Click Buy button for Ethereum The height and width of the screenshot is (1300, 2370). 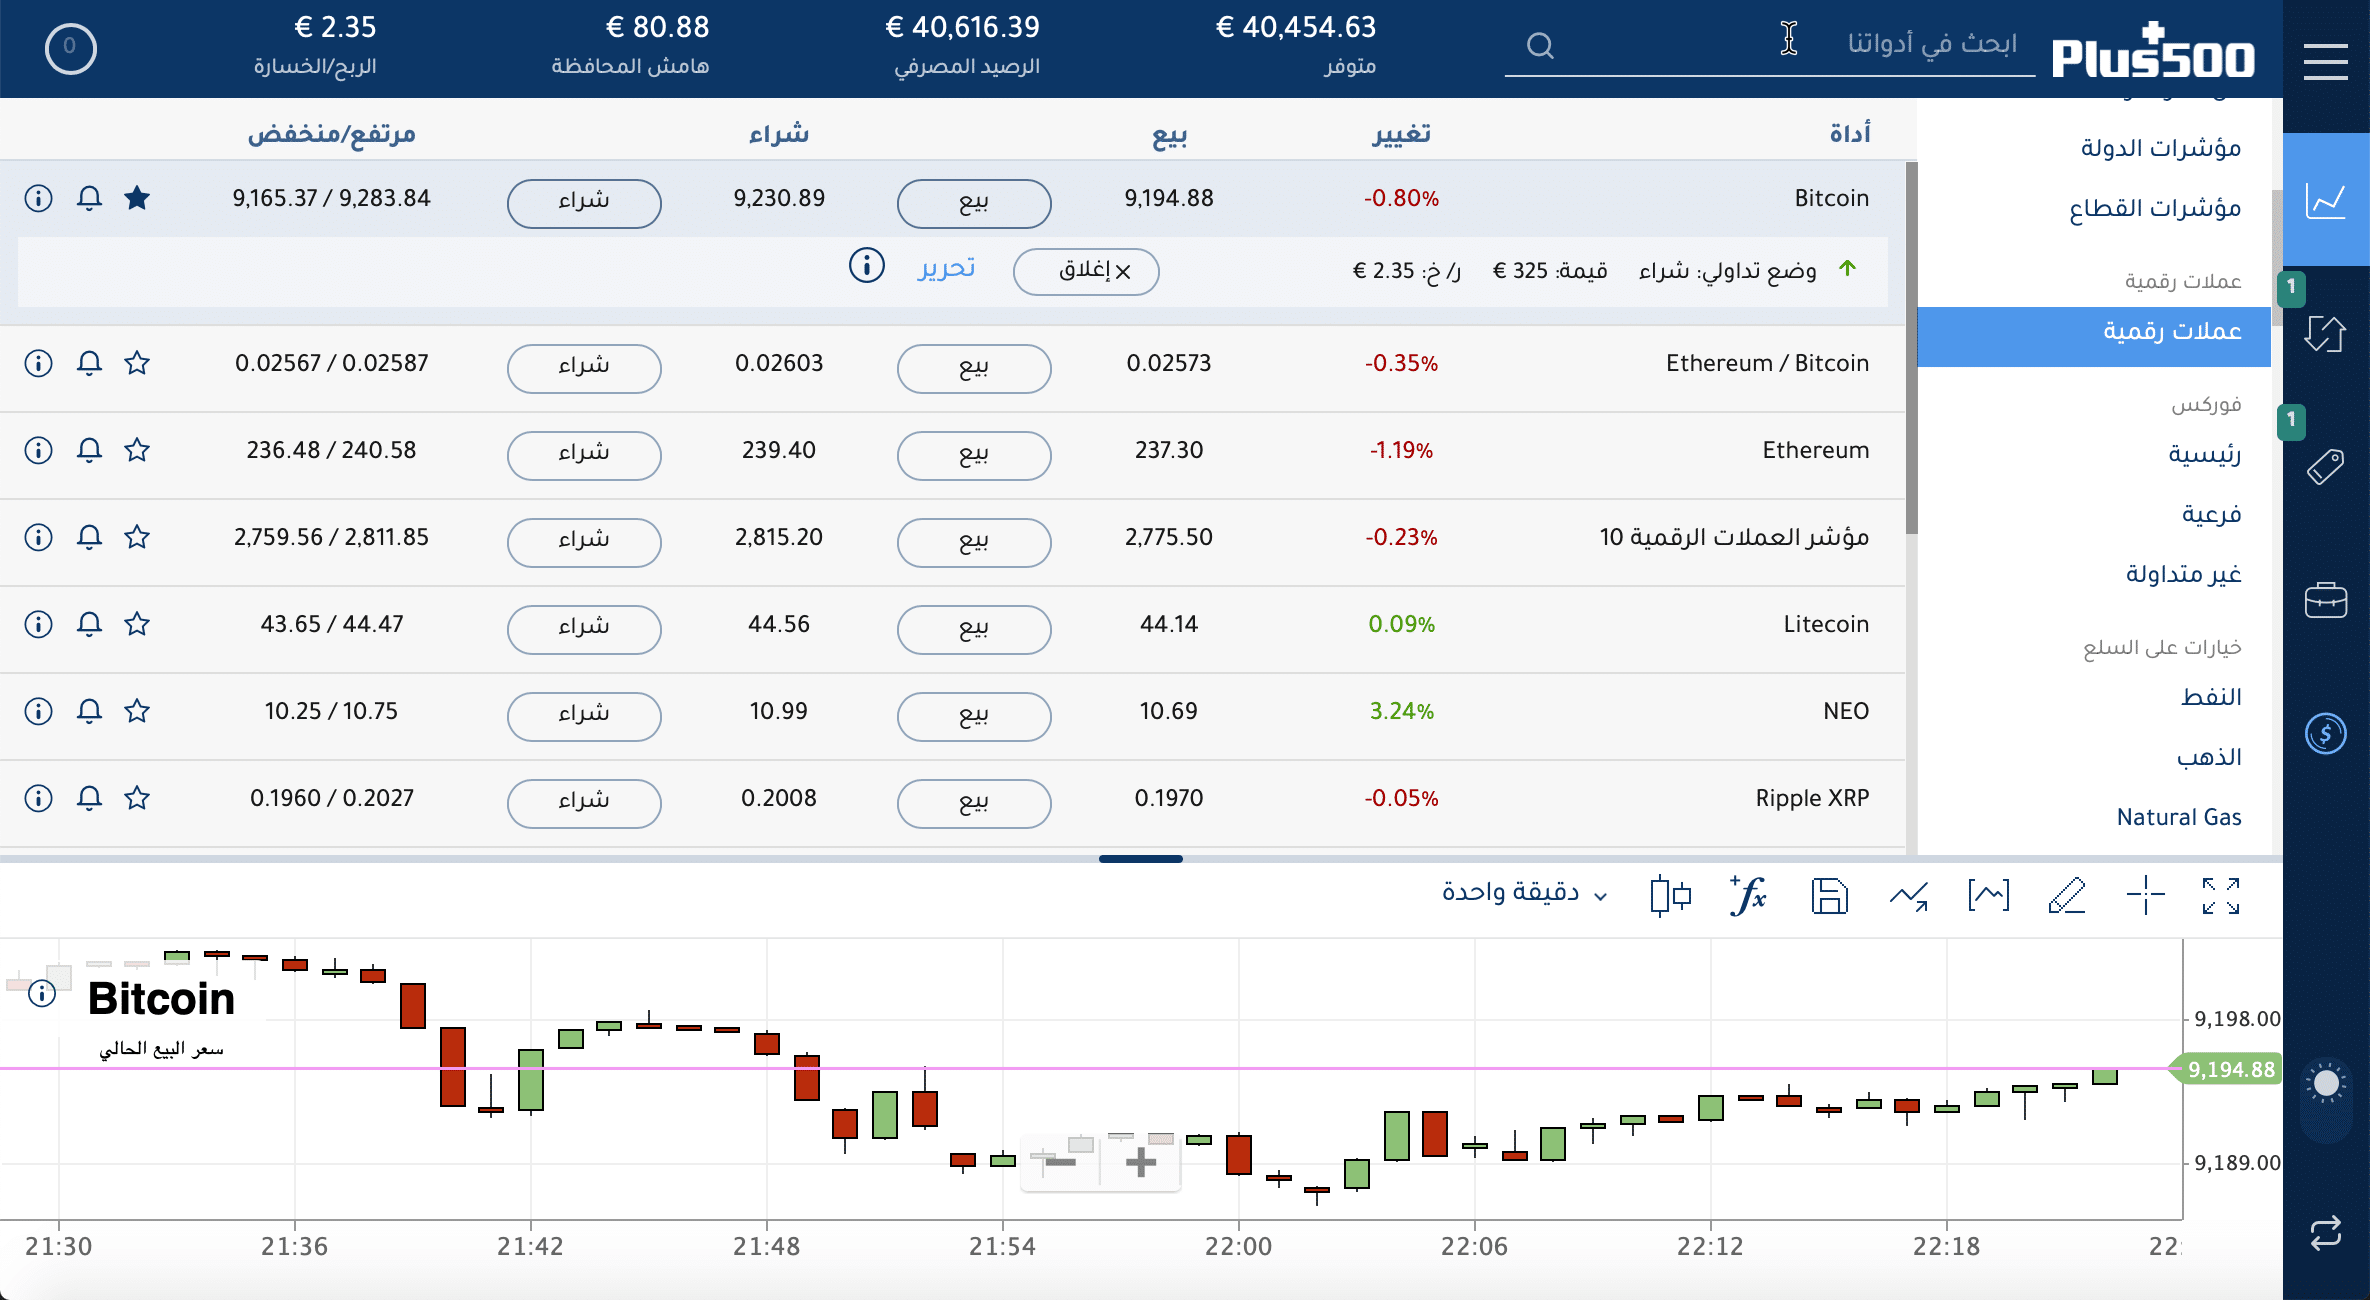click(584, 455)
